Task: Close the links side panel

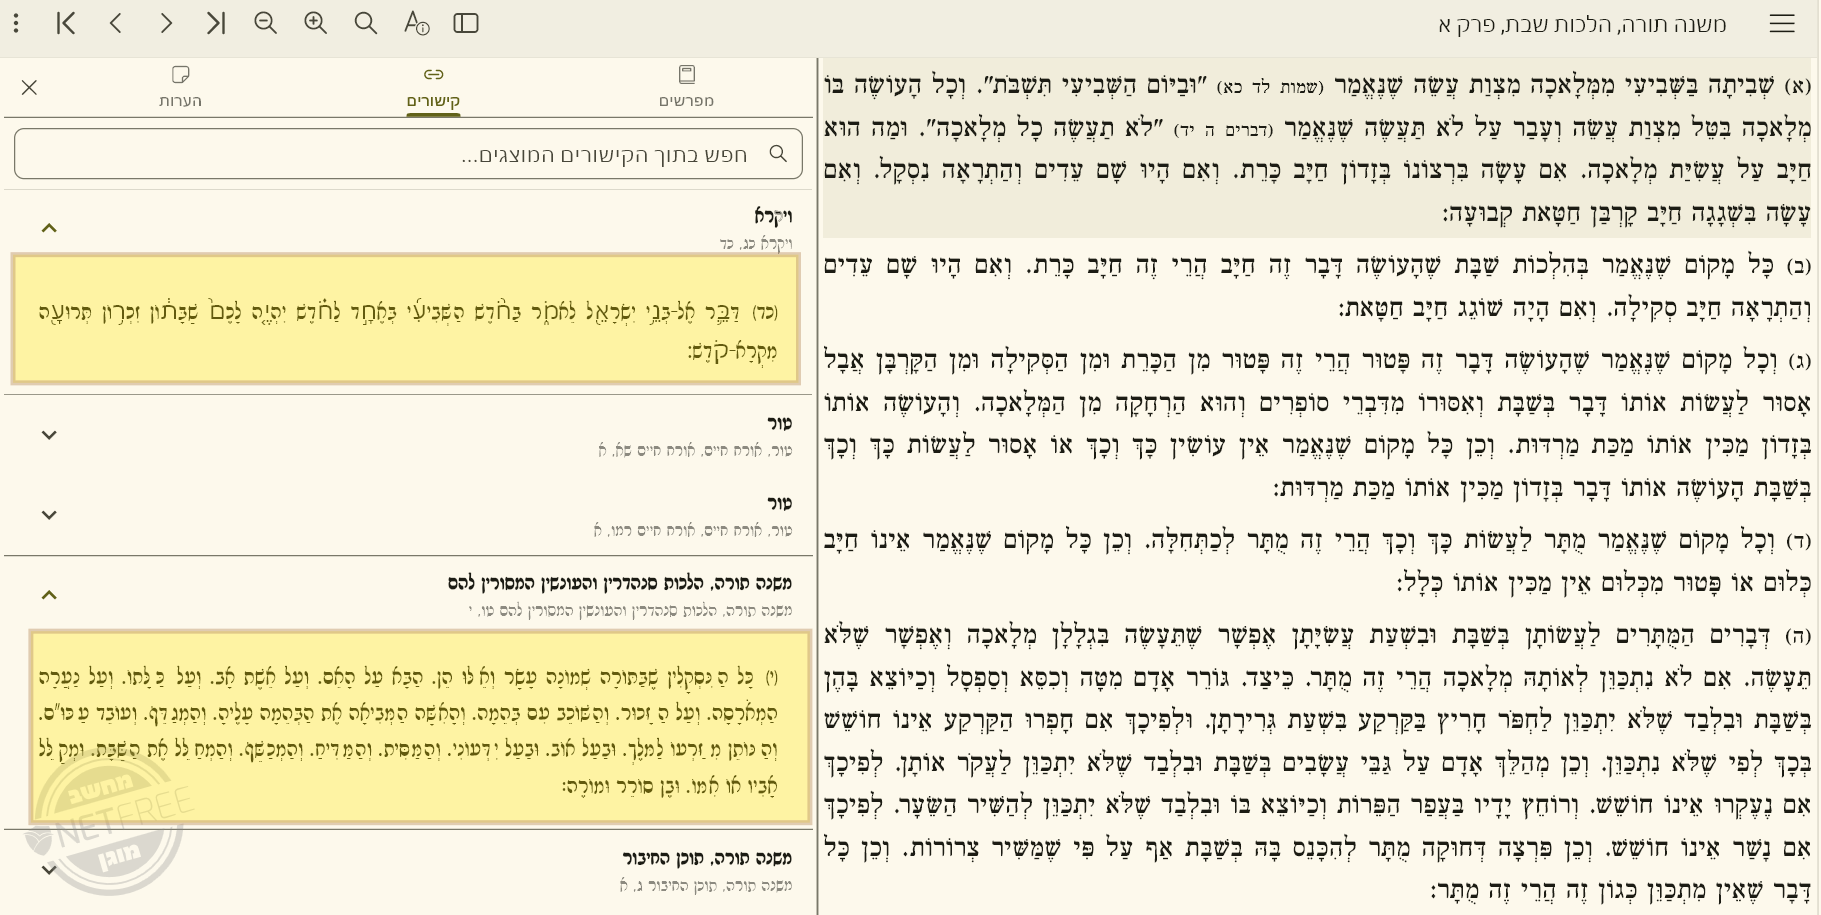Action: coord(29,88)
